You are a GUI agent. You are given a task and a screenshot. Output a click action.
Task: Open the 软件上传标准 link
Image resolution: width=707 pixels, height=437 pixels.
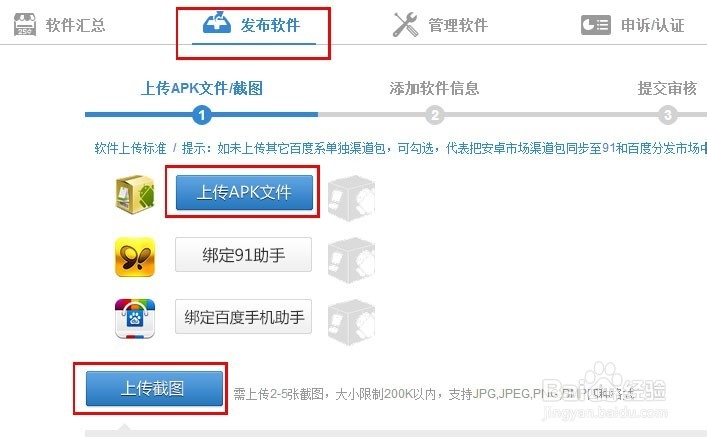(130, 147)
